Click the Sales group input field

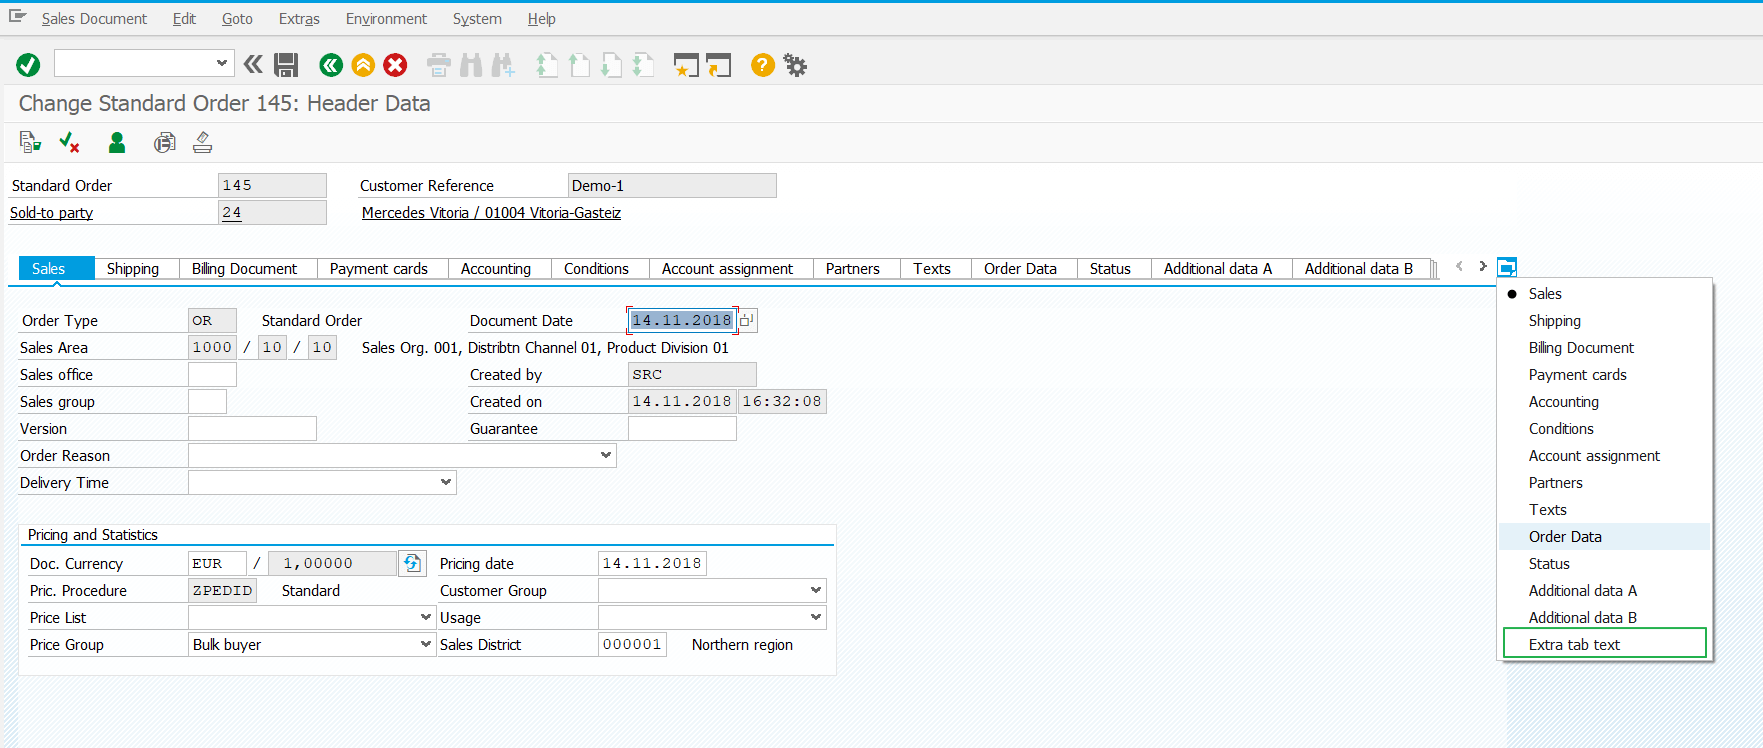coord(207,401)
